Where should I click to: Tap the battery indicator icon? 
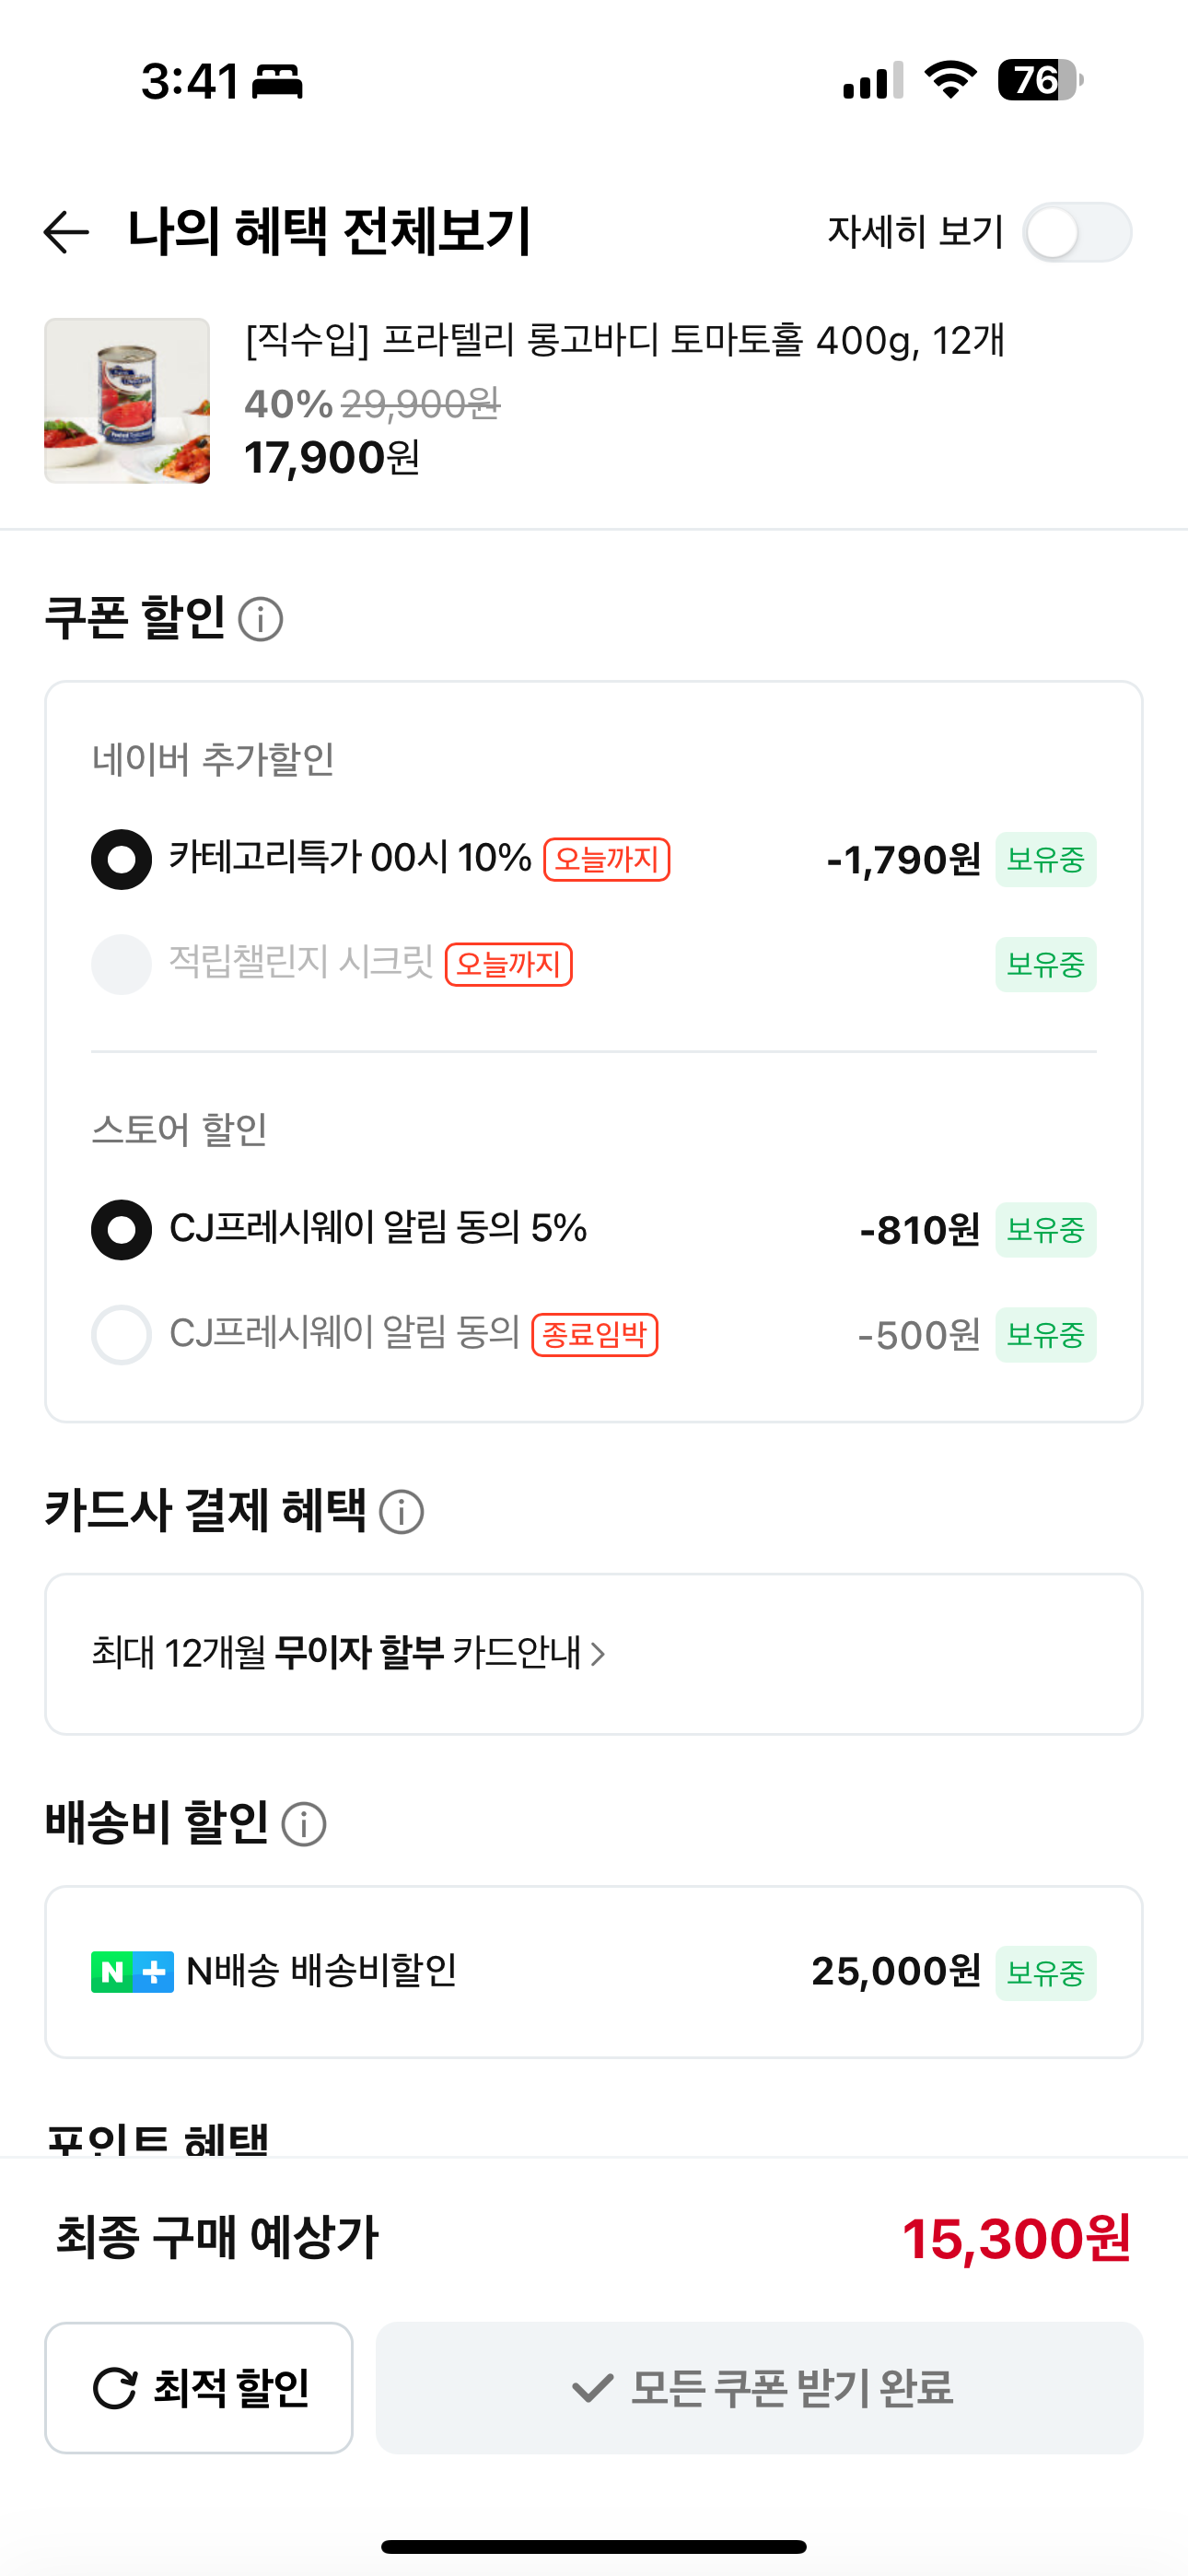tap(1039, 80)
